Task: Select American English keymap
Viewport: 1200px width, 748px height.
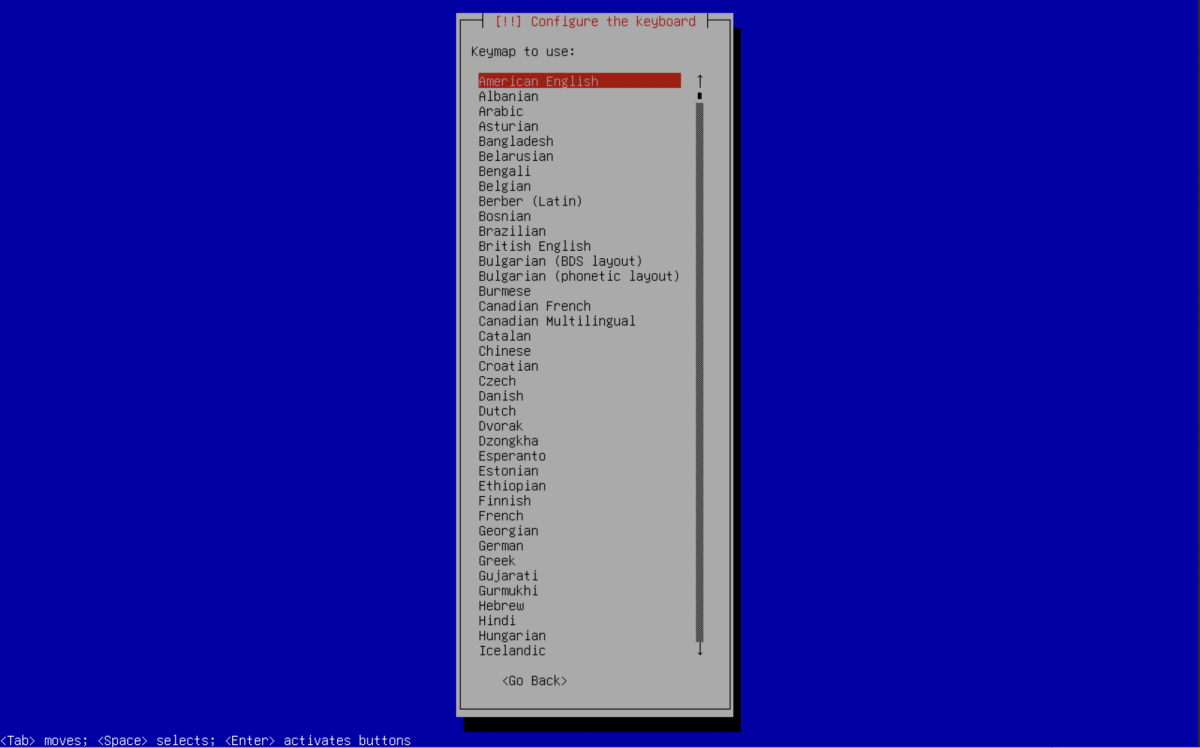Action: click(538, 81)
